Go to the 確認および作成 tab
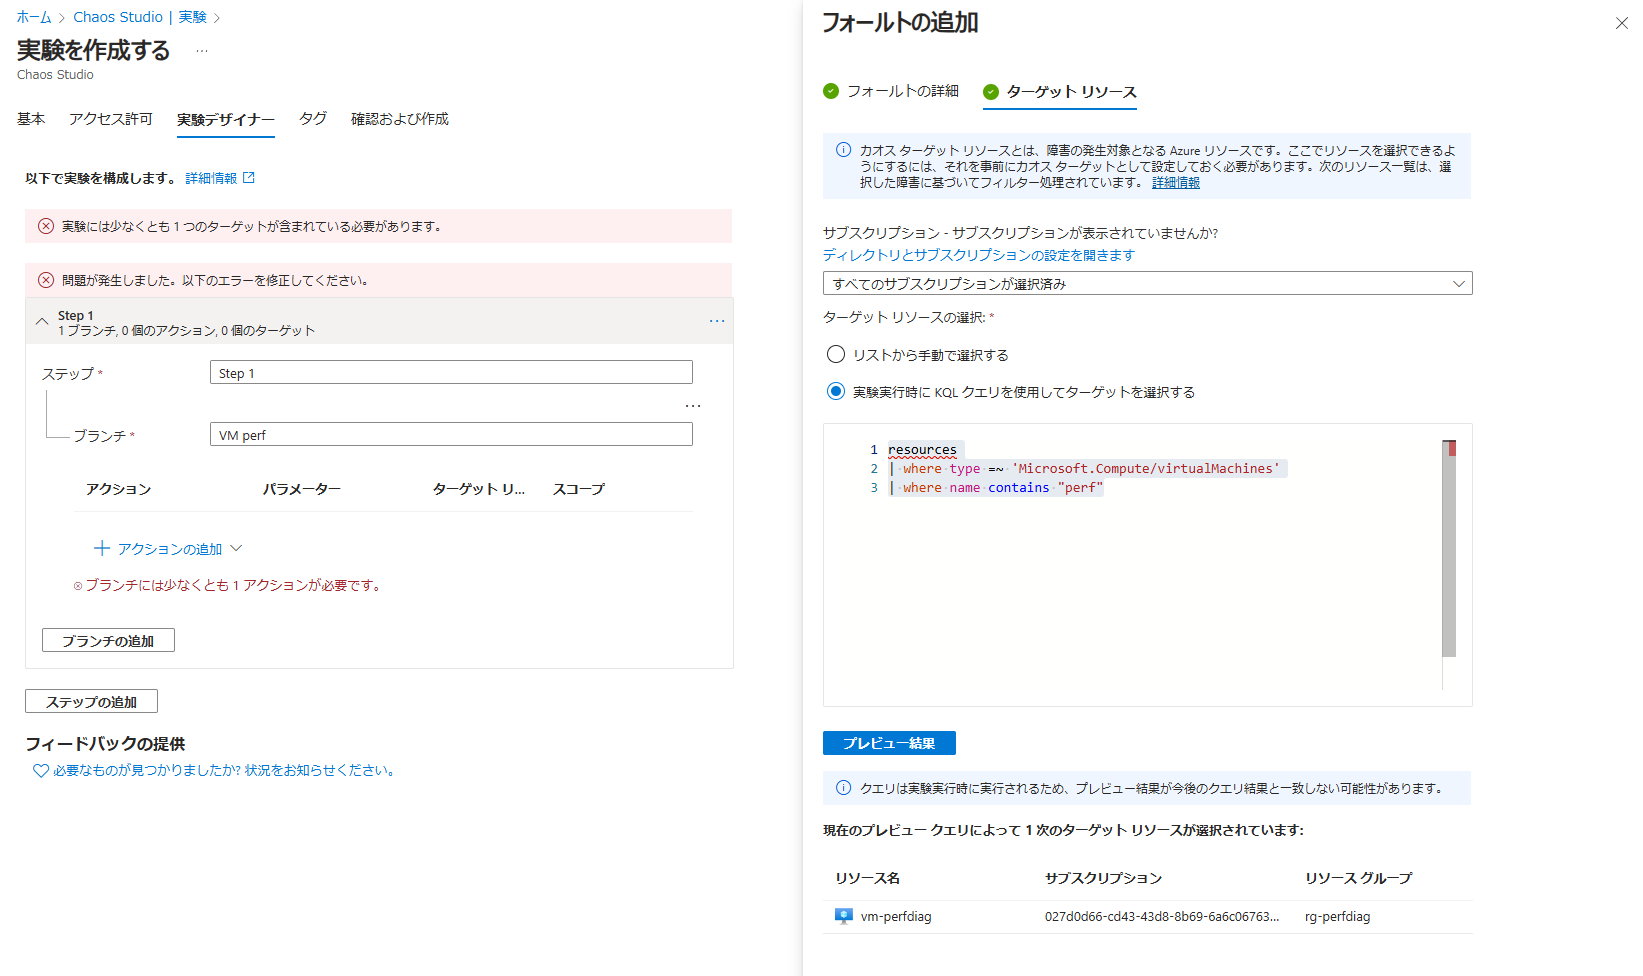 point(400,119)
